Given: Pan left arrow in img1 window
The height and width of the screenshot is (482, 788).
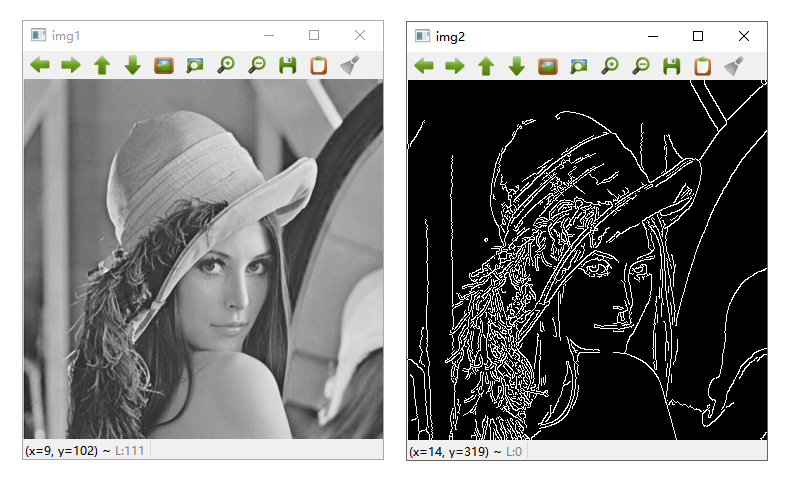Looking at the screenshot, I should click(x=40, y=65).
